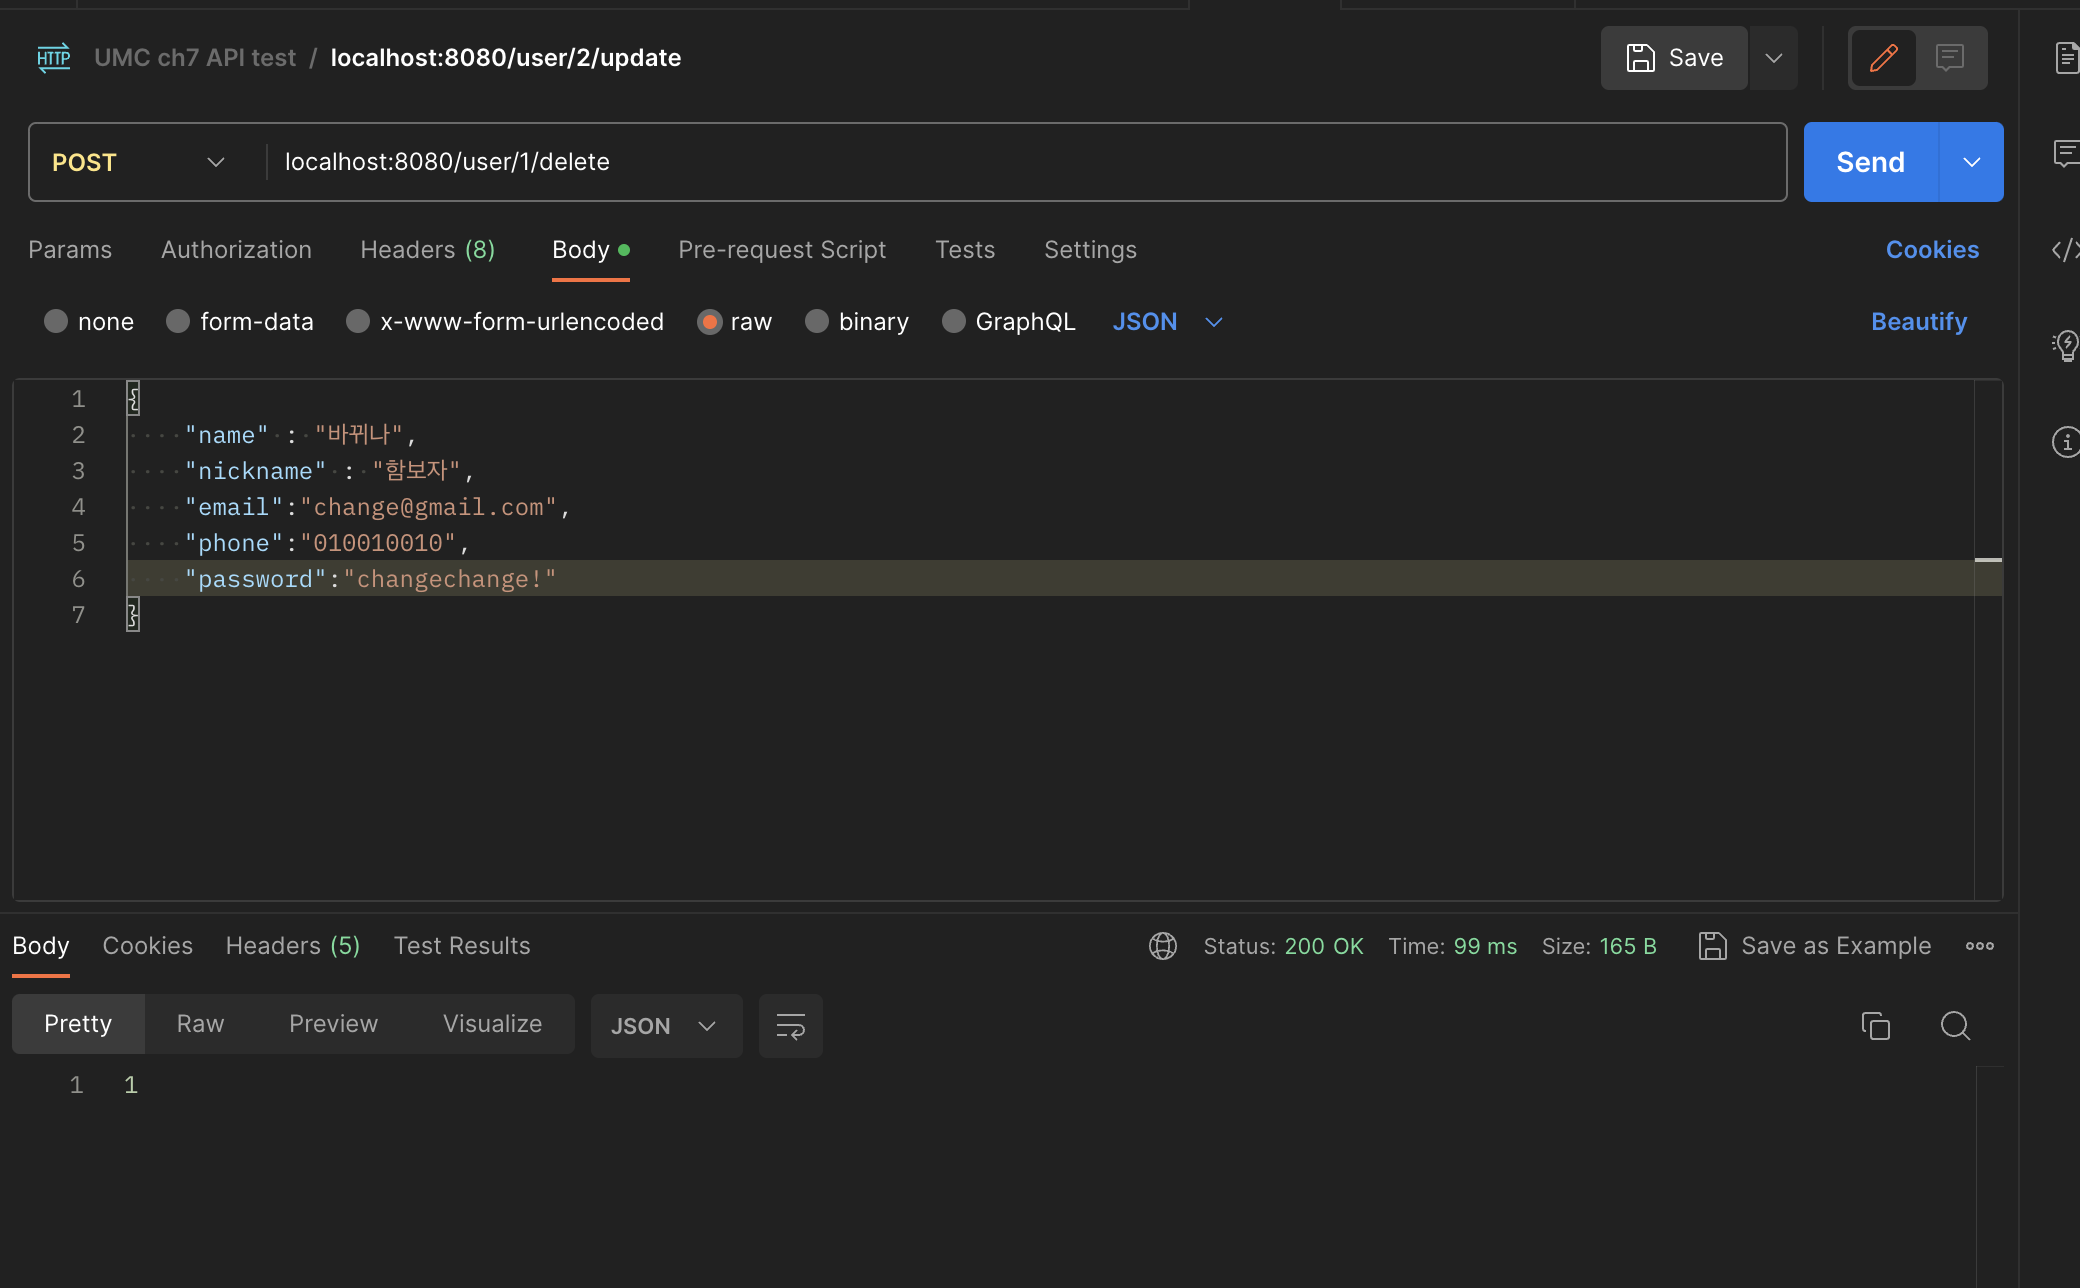Click the Beautify link
The image size is (2080, 1288).
(x=1918, y=322)
